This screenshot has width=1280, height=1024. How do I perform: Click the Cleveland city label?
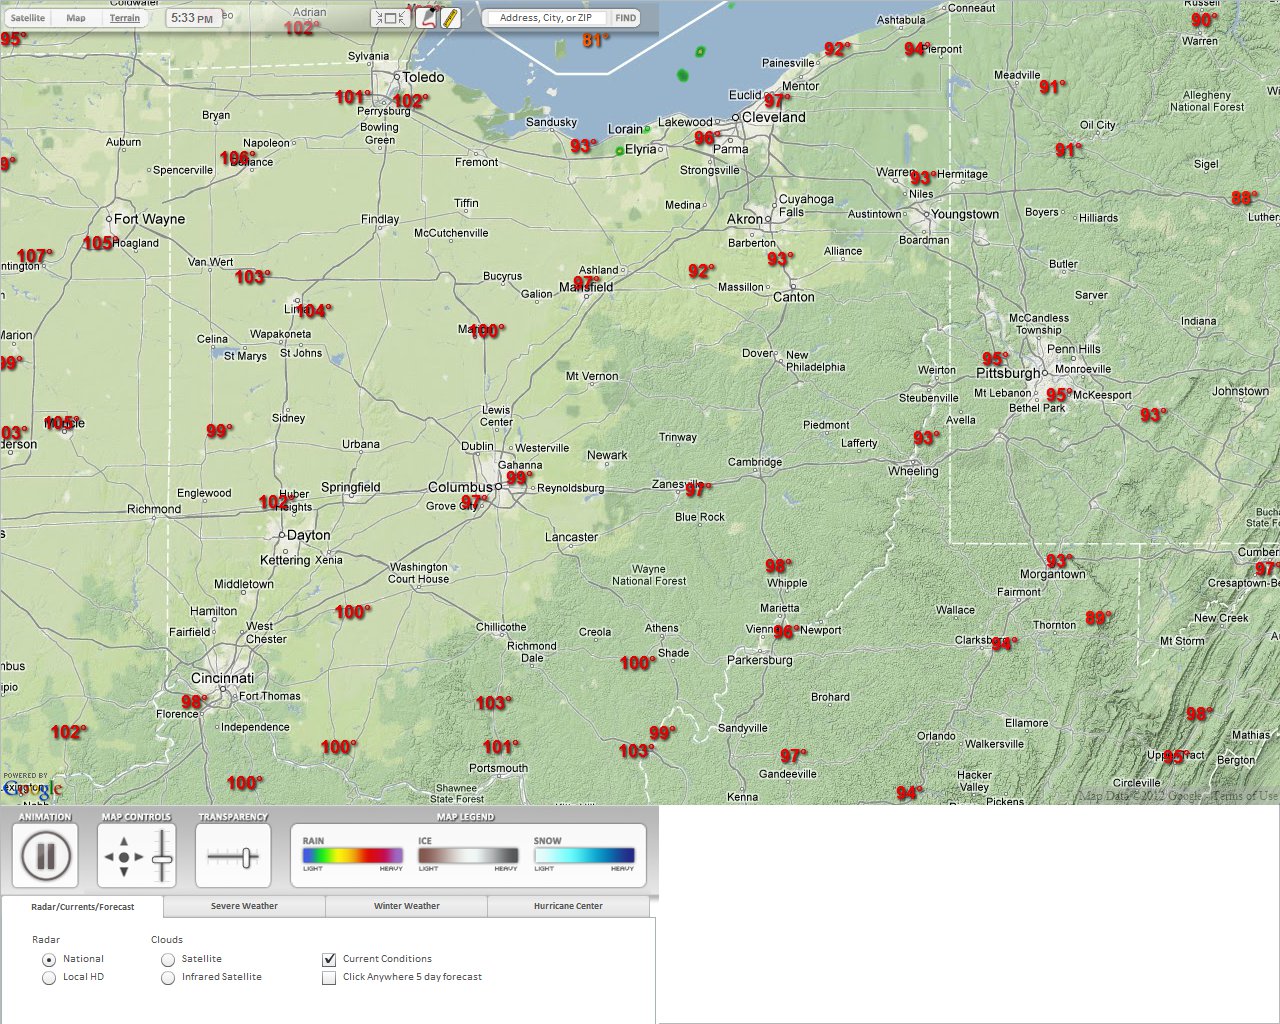(x=773, y=117)
